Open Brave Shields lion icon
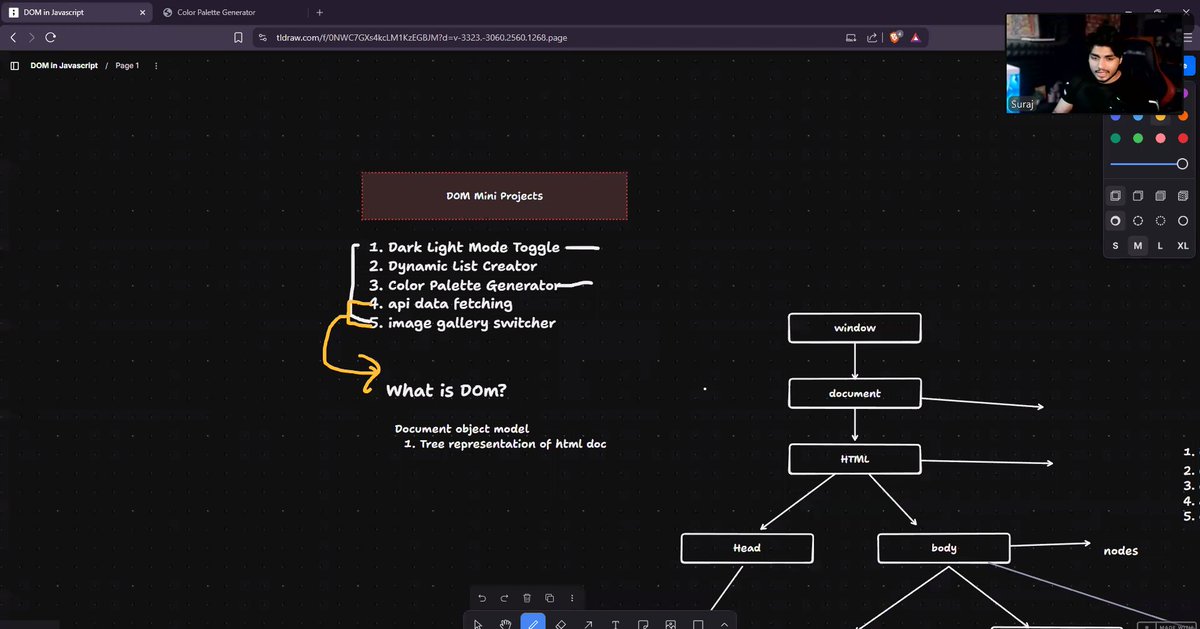This screenshot has height=629, width=1200. 895,37
